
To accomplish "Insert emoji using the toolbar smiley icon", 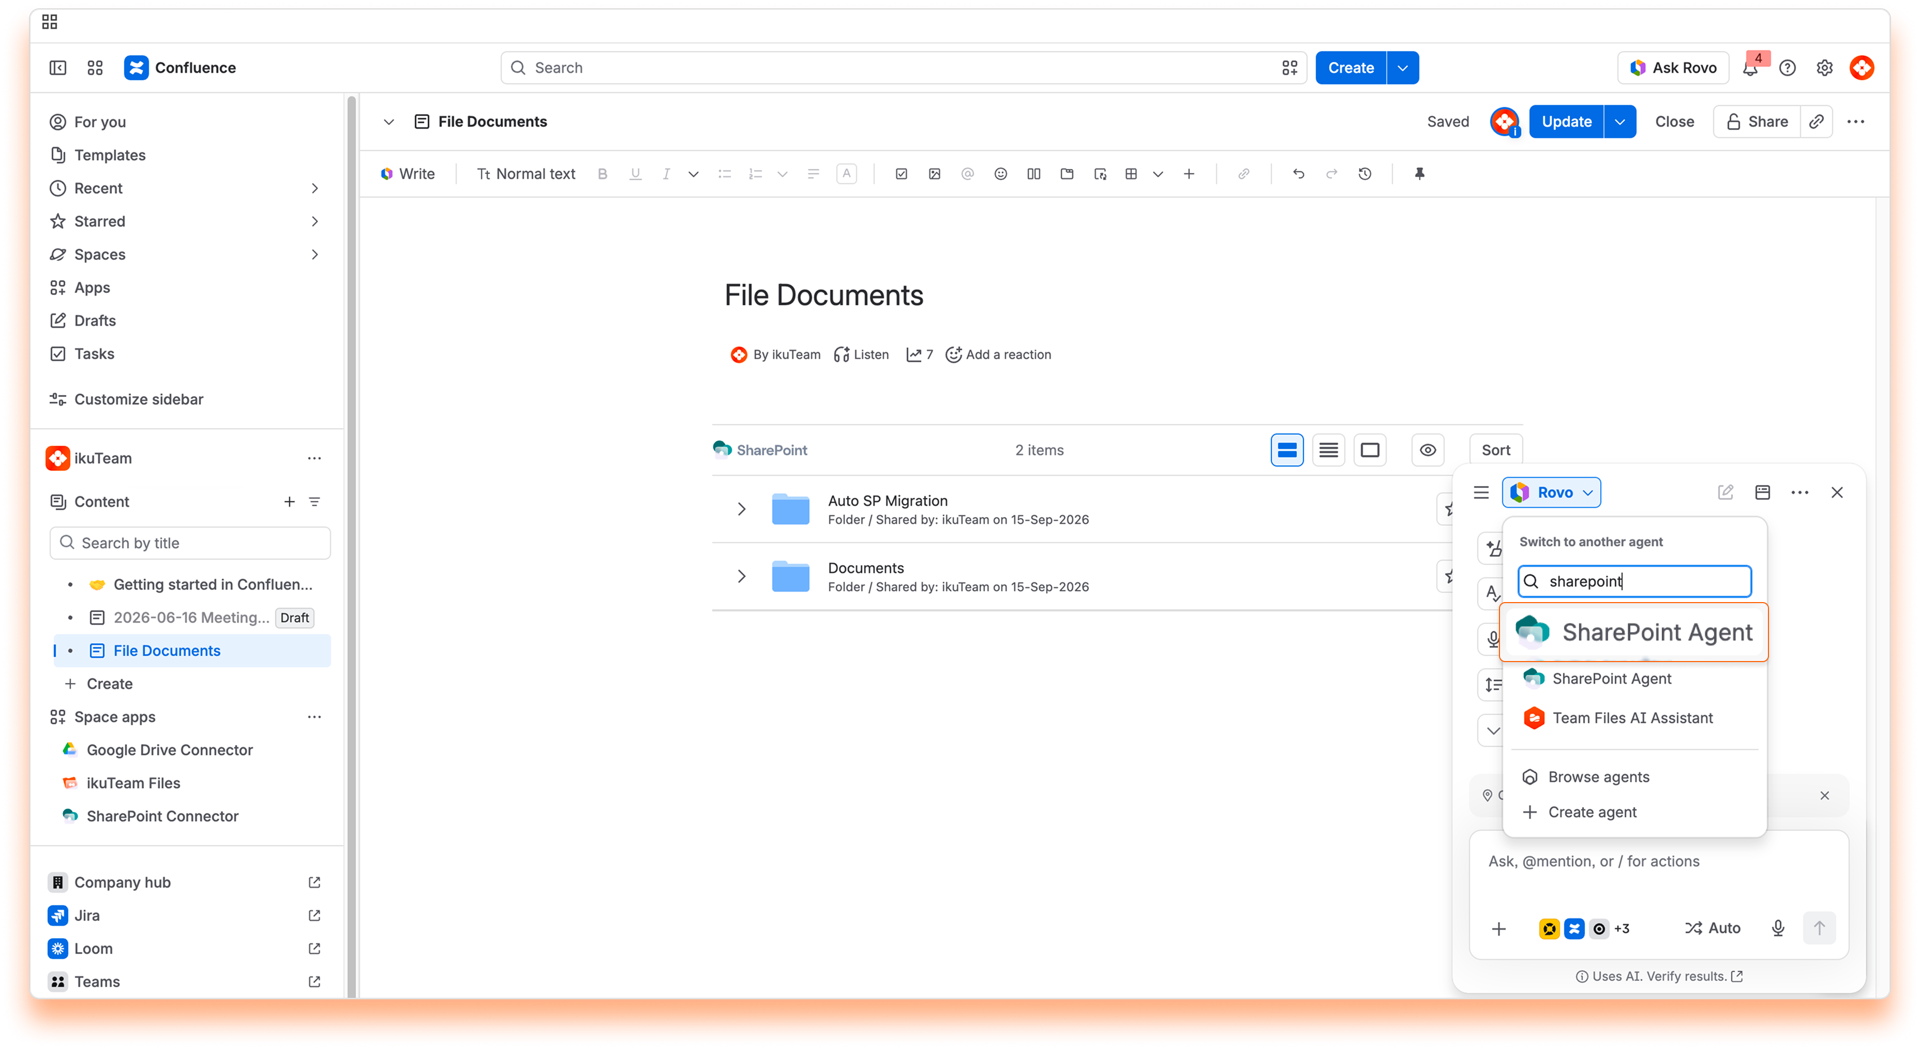I will (x=1000, y=174).
